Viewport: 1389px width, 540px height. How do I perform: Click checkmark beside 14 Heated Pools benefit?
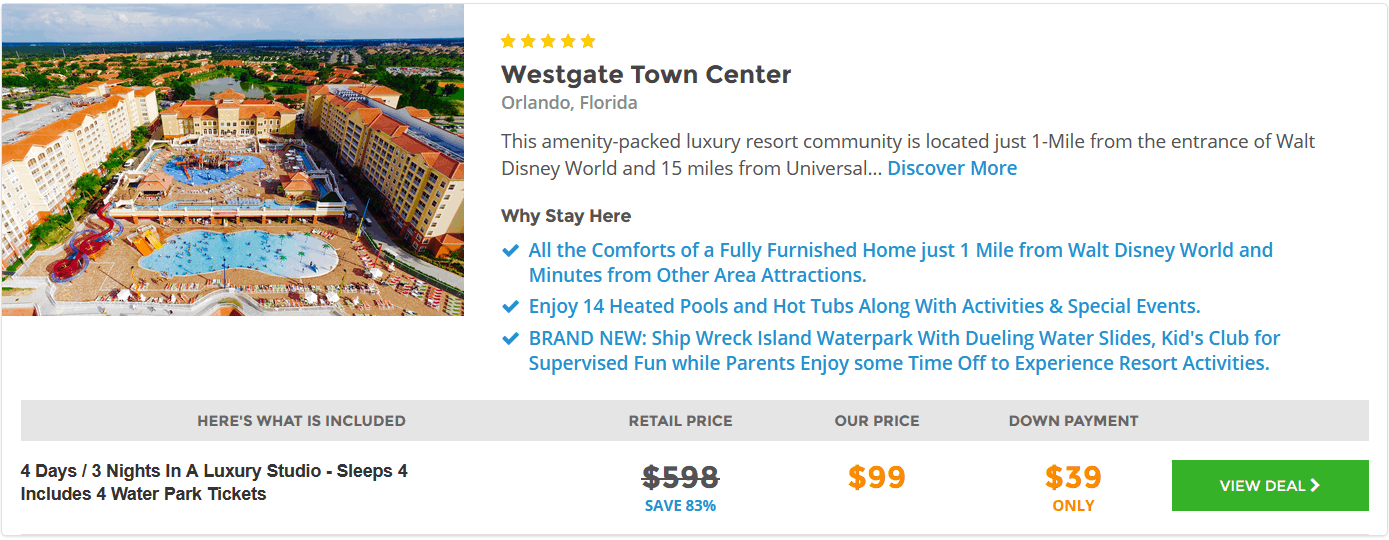[510, 306]
